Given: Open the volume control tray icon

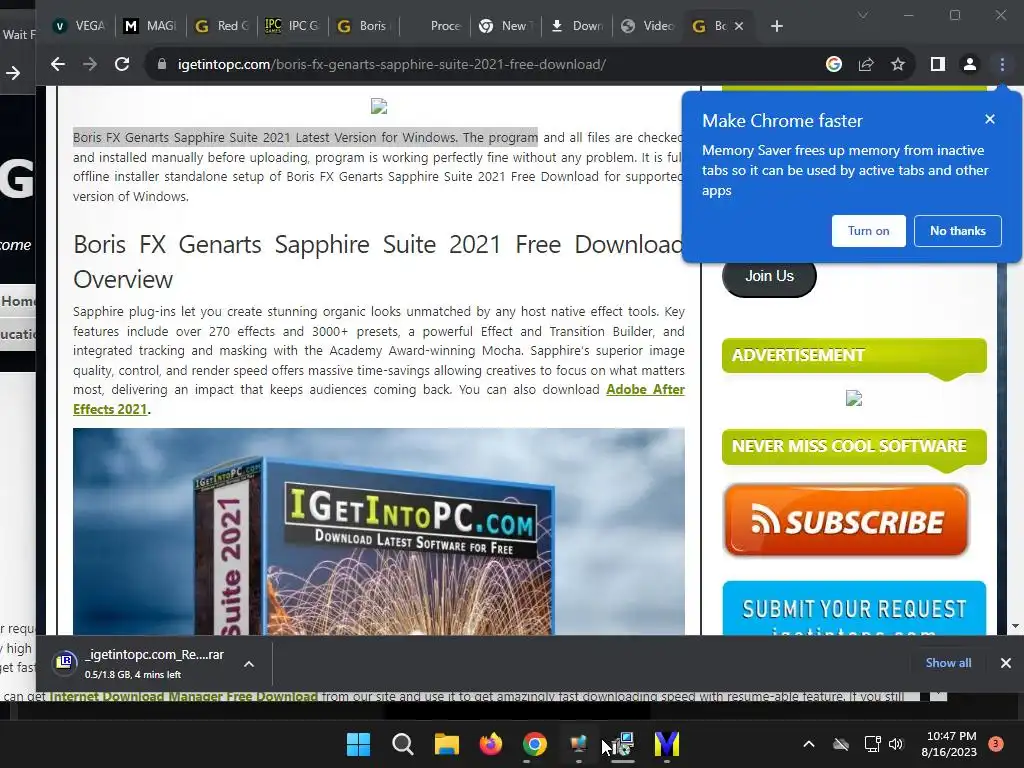Looking at the screenshot, I should pos(896,744).
